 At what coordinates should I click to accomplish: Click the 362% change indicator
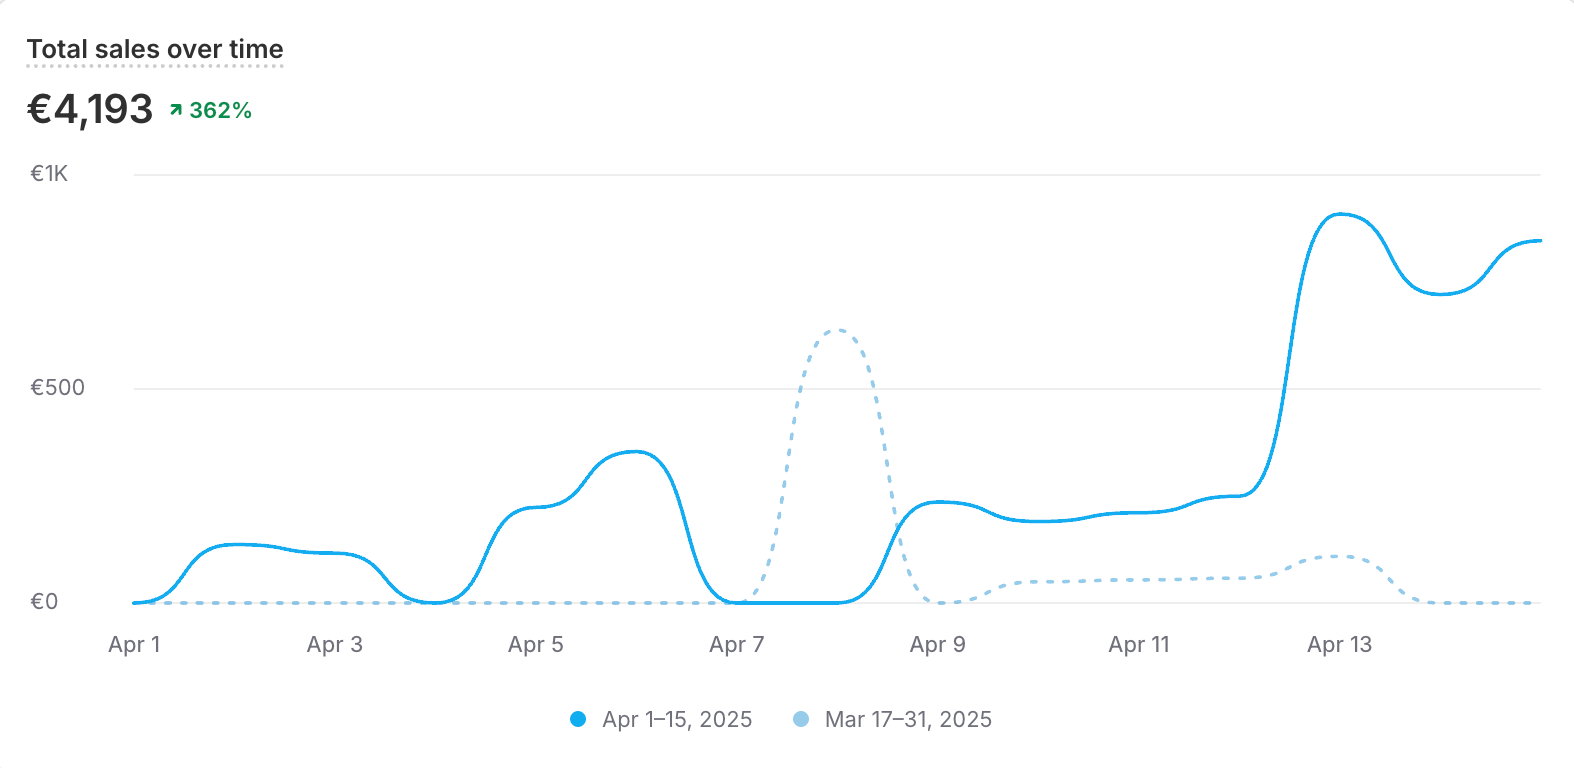click(221, 111)
